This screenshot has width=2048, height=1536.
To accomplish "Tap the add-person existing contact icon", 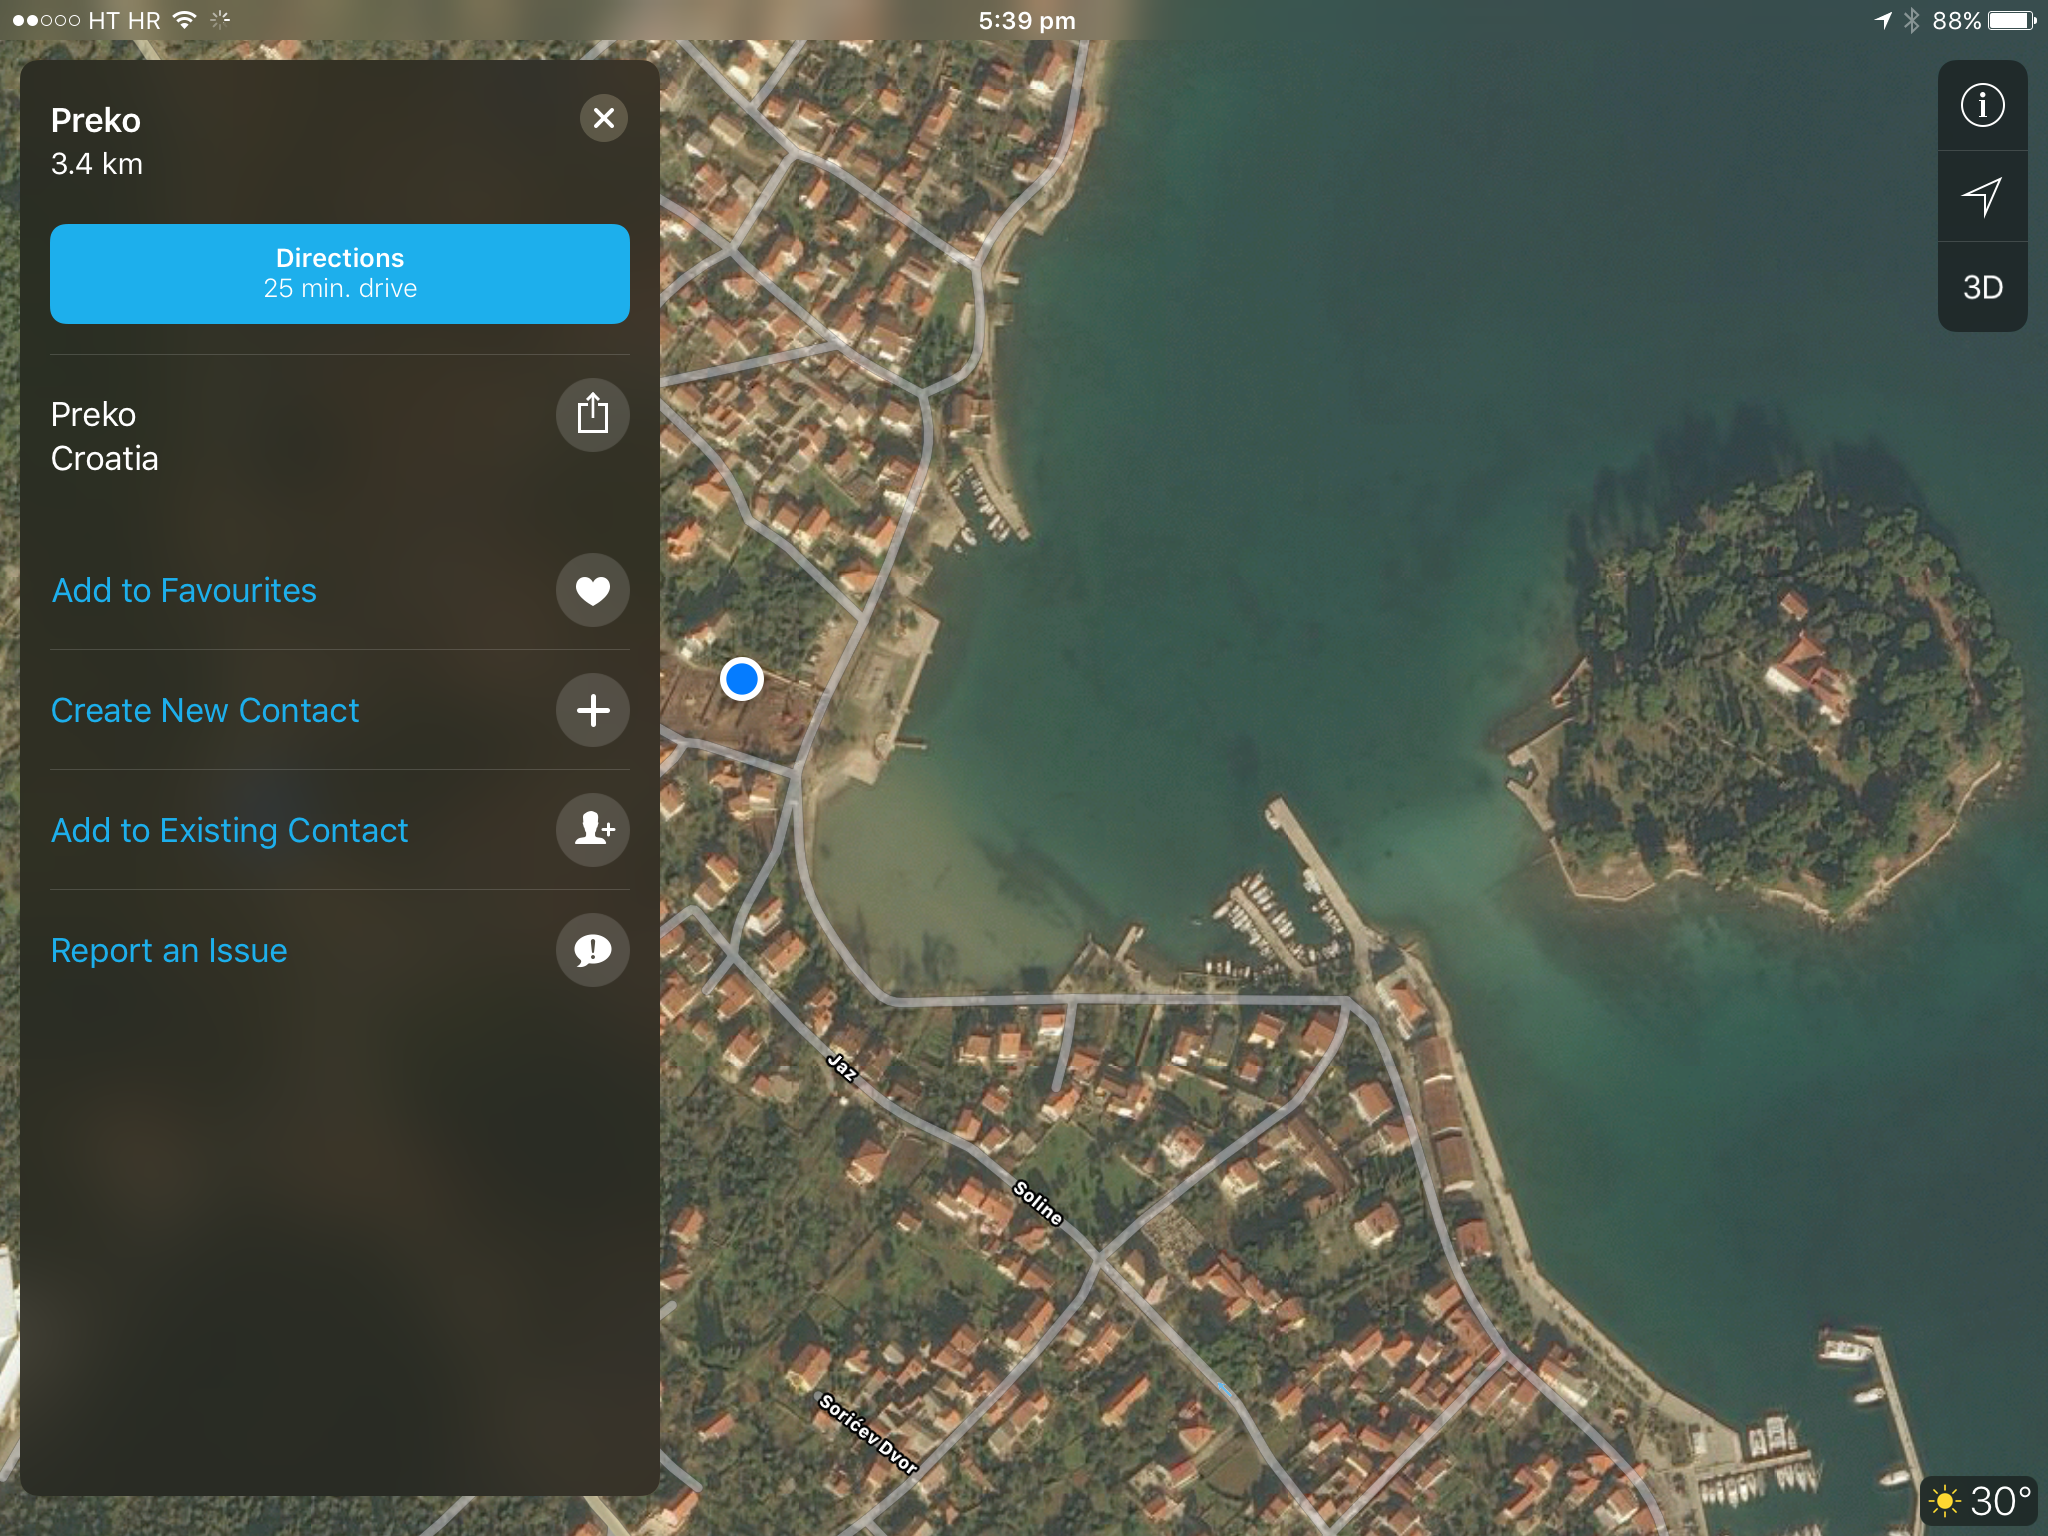I will (x=592, y=830).
